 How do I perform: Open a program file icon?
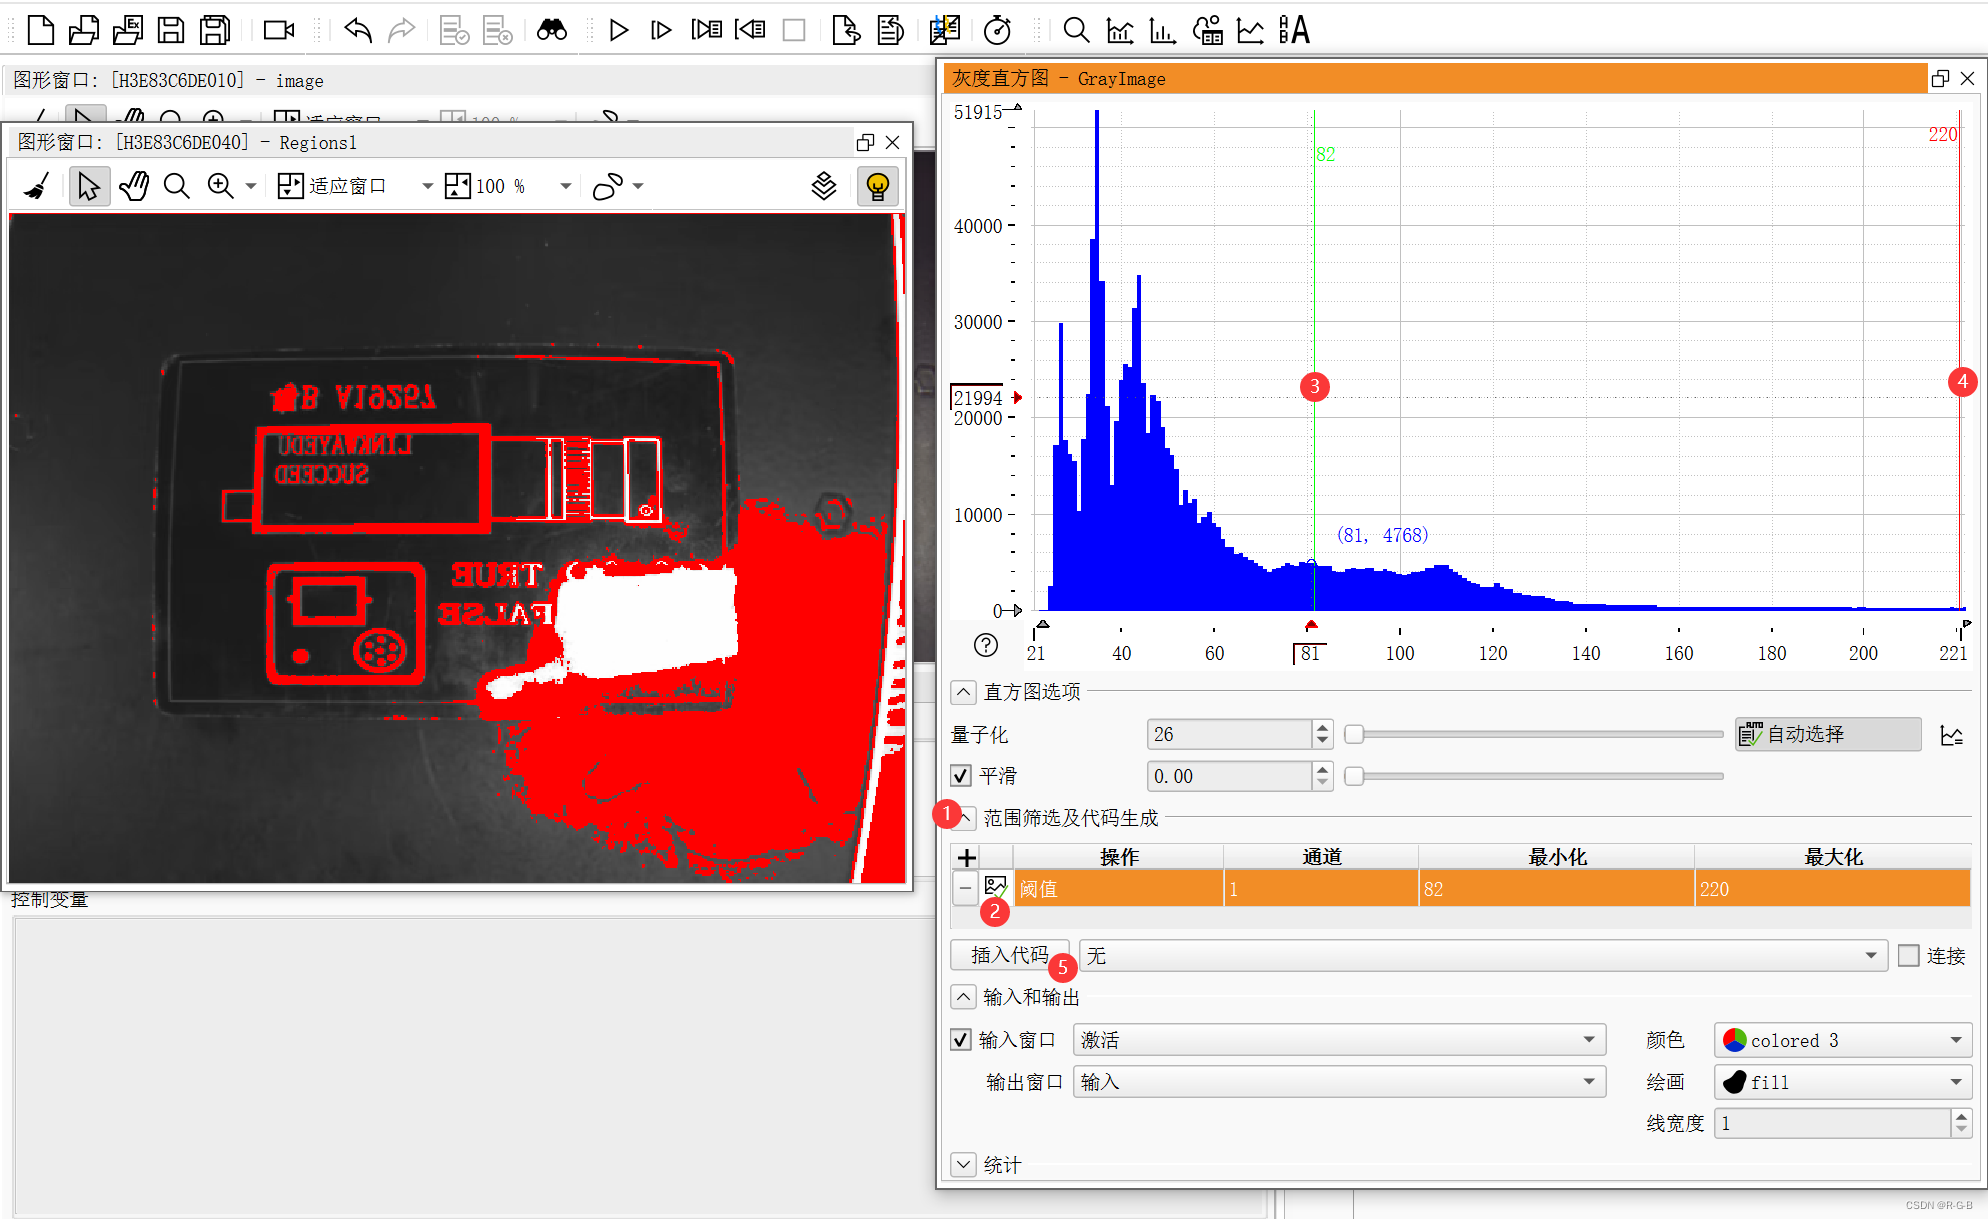point(84,30)
